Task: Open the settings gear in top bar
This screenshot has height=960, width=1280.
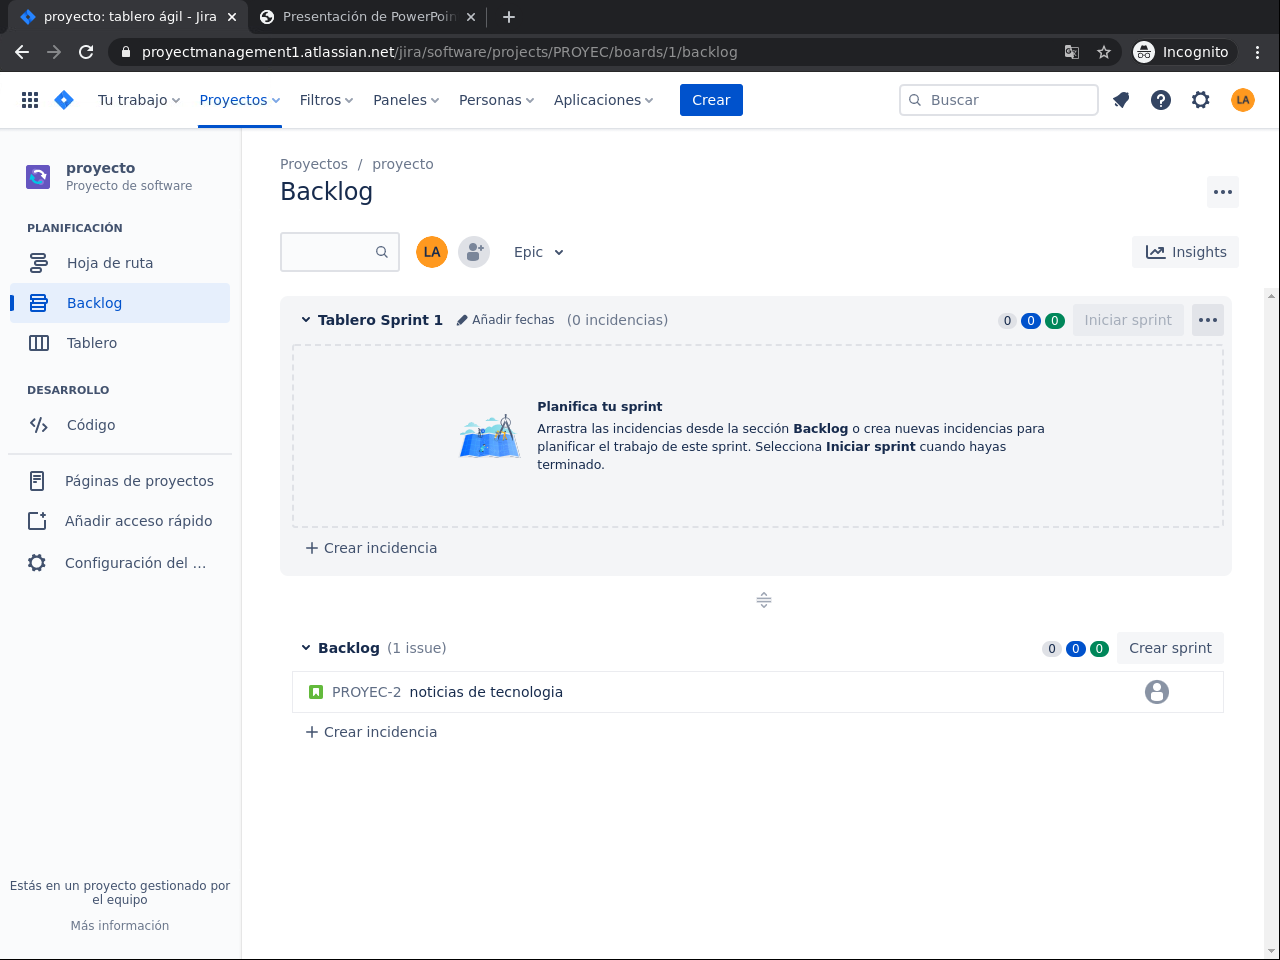Action: click(1201, 100)
